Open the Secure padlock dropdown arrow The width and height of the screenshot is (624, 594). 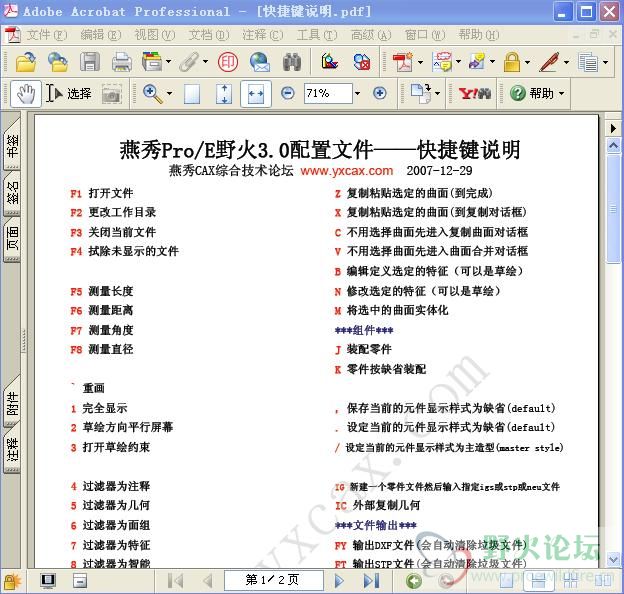(x=527, y=62)
